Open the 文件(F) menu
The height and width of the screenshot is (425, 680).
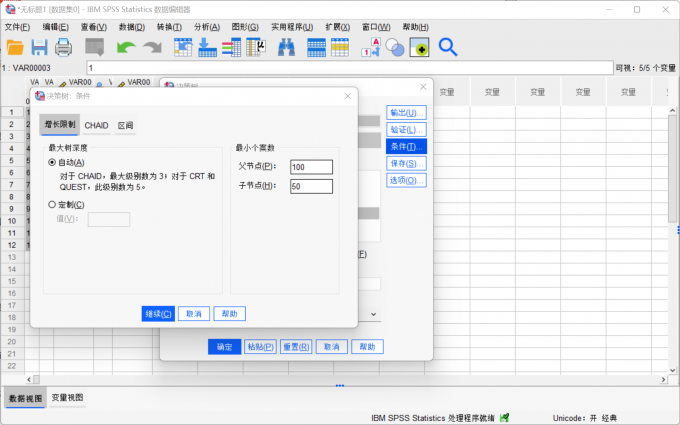[x=17, y=27]
